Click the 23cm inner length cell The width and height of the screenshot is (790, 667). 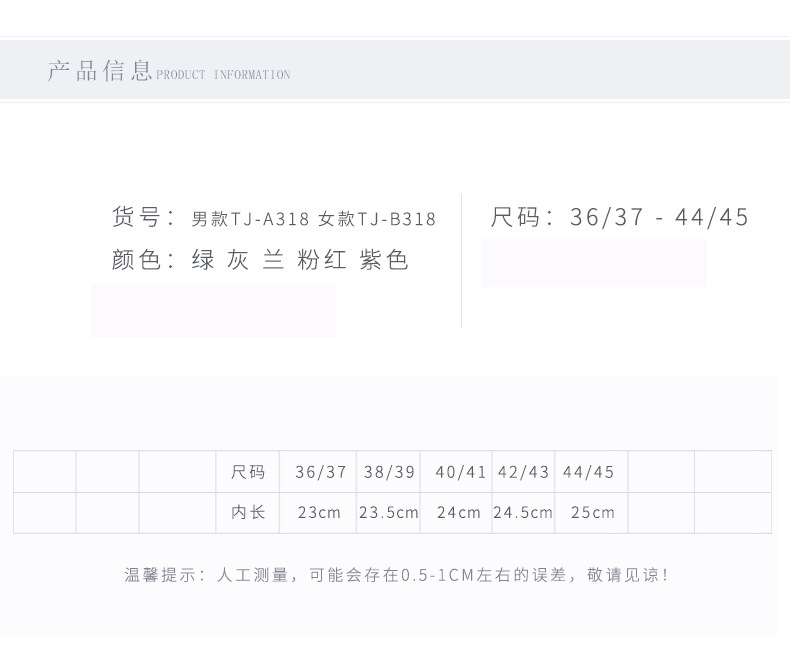click(320, 512)
